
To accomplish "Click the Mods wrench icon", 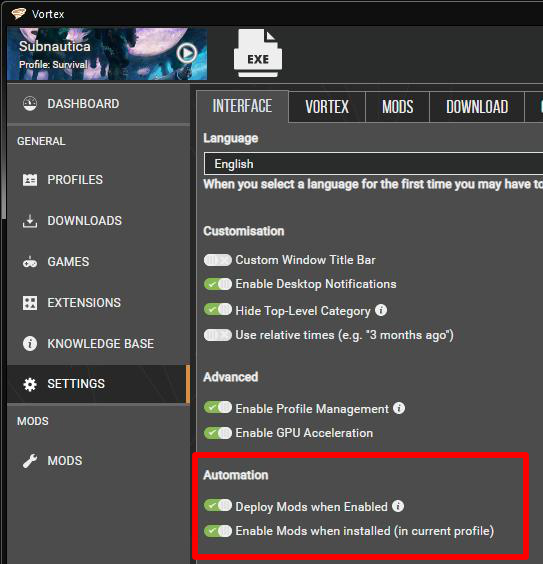I will click(x=30, y=461).
